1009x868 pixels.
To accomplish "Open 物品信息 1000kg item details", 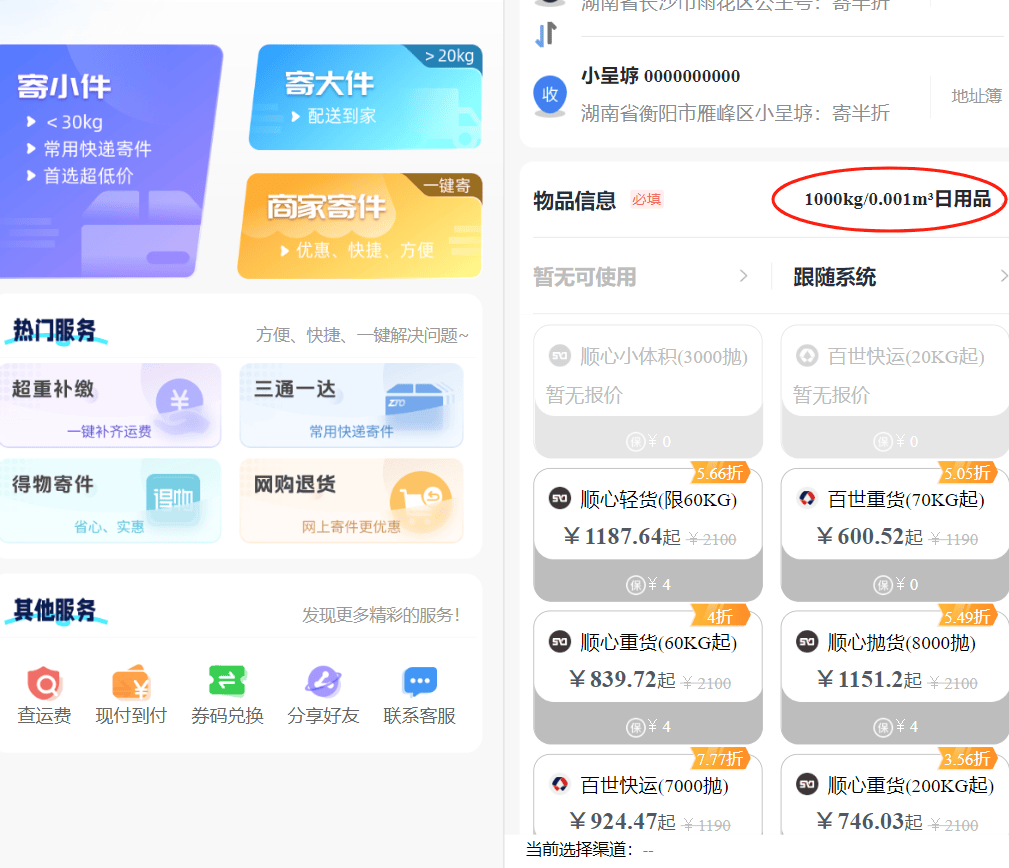I will click(888, 199).
